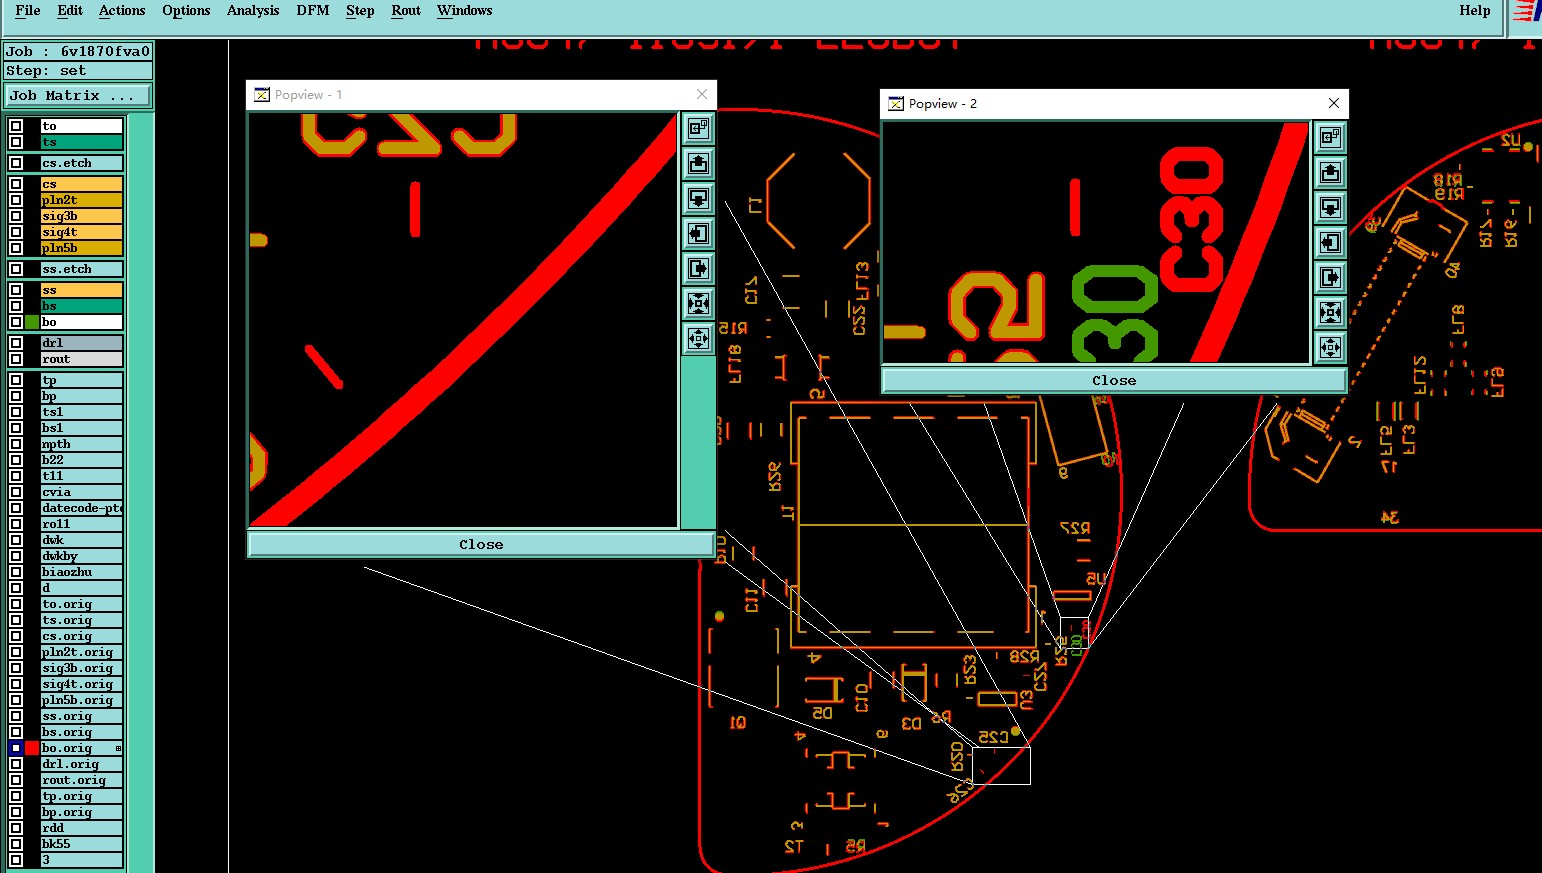Select the dwkby layer name

[82, 556]
